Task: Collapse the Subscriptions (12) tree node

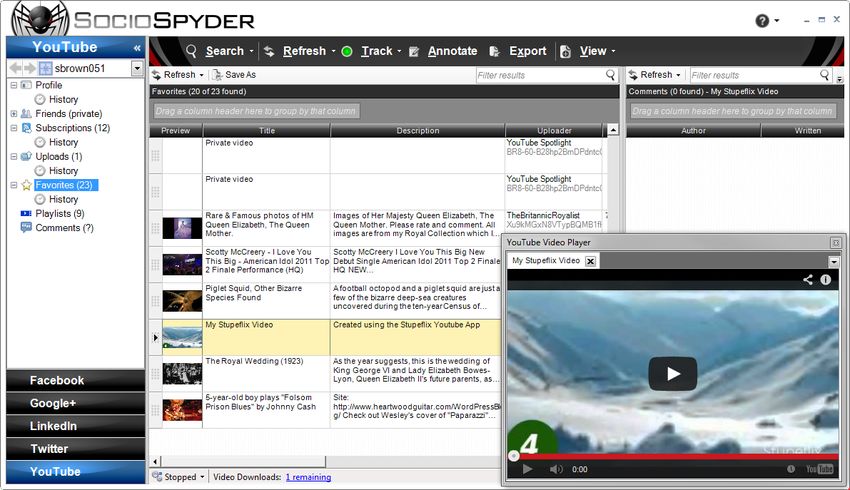Action: tap(14, 128)
